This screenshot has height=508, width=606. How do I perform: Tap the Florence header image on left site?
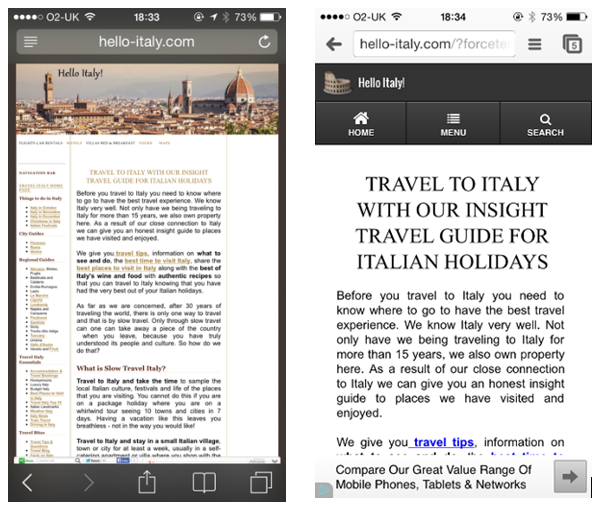[147, 99]
